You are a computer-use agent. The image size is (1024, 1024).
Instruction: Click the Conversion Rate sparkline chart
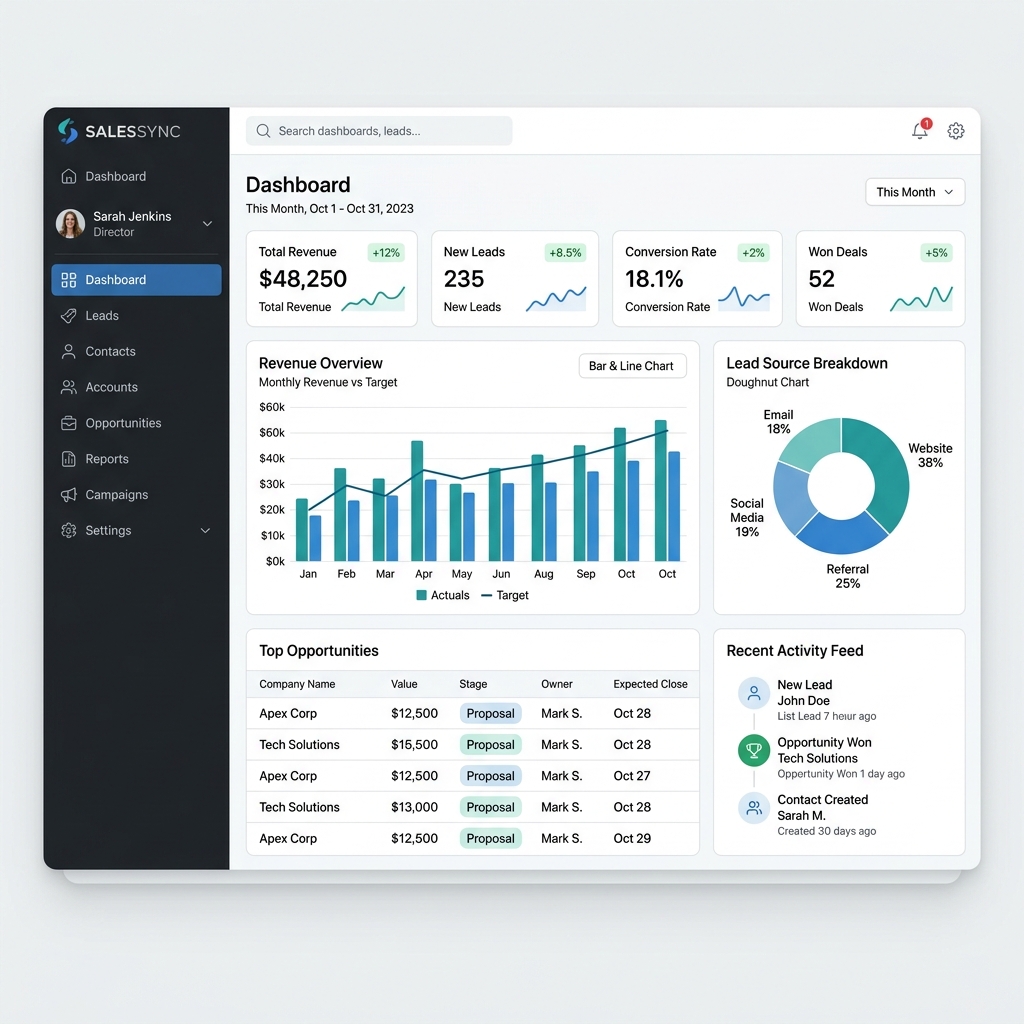click(744, 297)
